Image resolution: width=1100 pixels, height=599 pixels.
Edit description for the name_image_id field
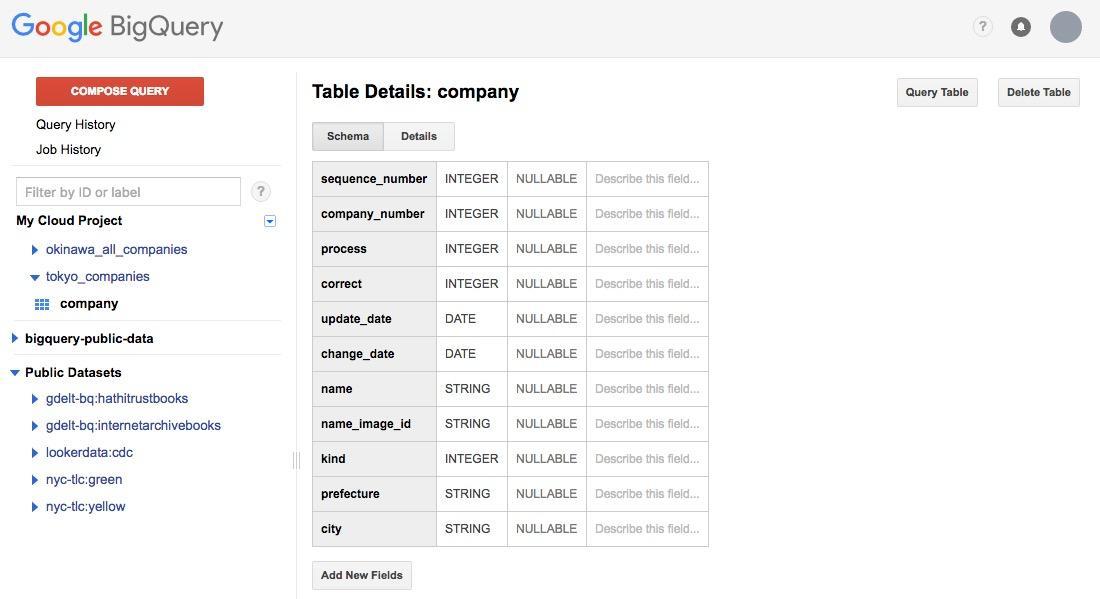click(x=648, y=424)
